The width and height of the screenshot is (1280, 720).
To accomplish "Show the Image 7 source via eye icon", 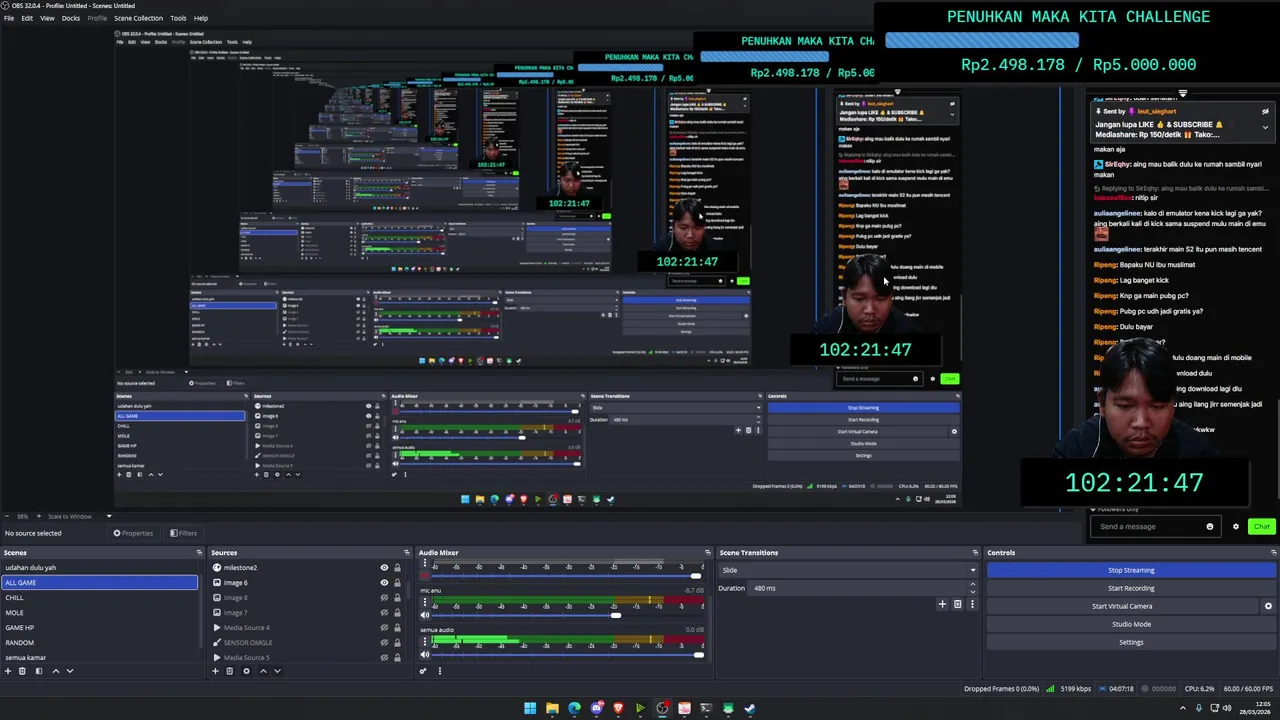I will [x=384, y=613].
